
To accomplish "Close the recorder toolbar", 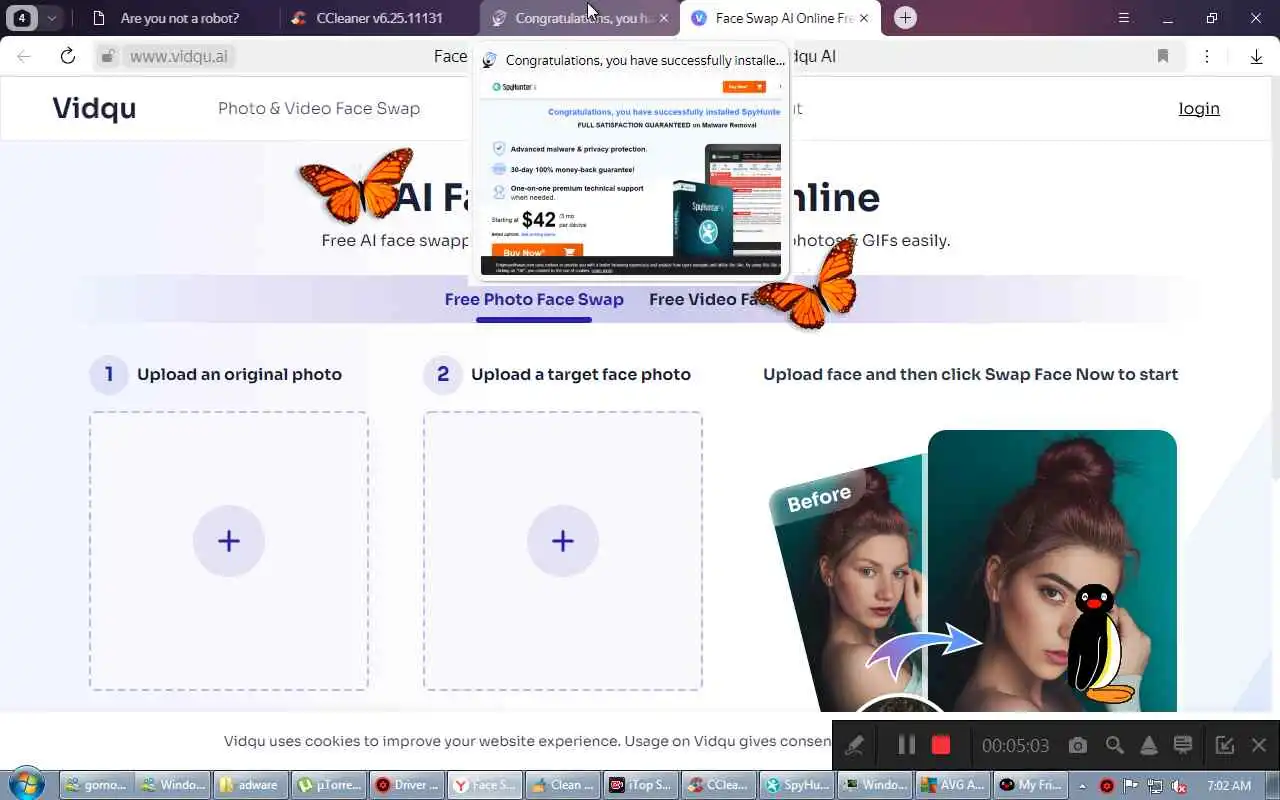I will point(1259,745).
